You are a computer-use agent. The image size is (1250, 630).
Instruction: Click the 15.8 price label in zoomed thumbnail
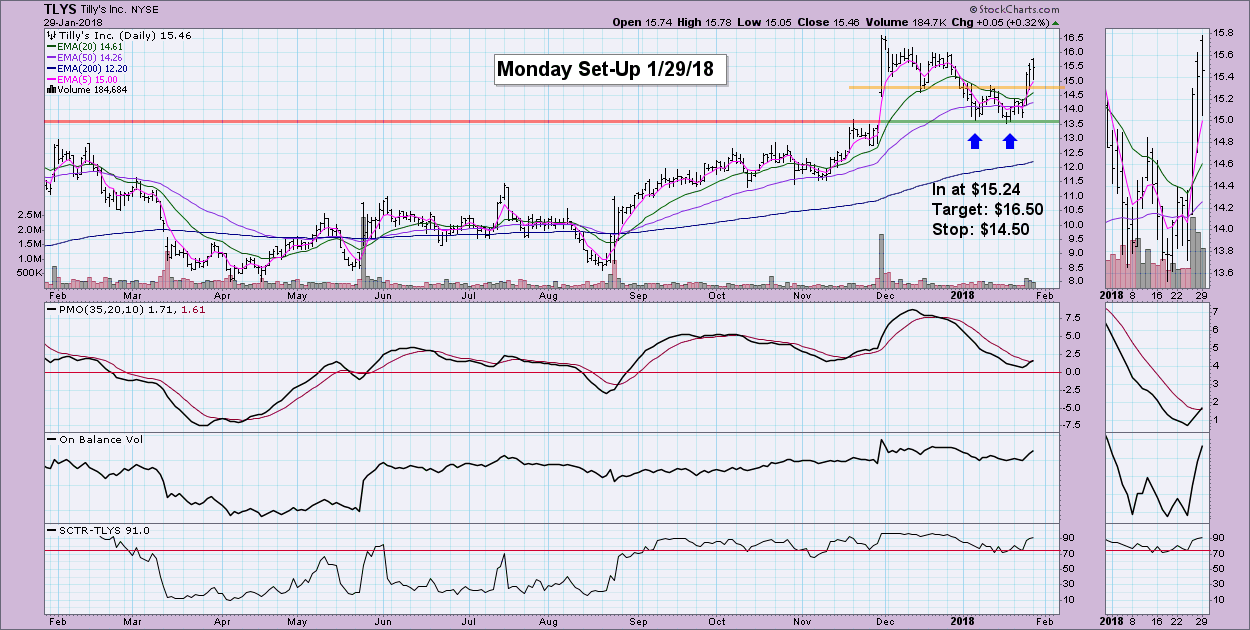click(1223, 33)
